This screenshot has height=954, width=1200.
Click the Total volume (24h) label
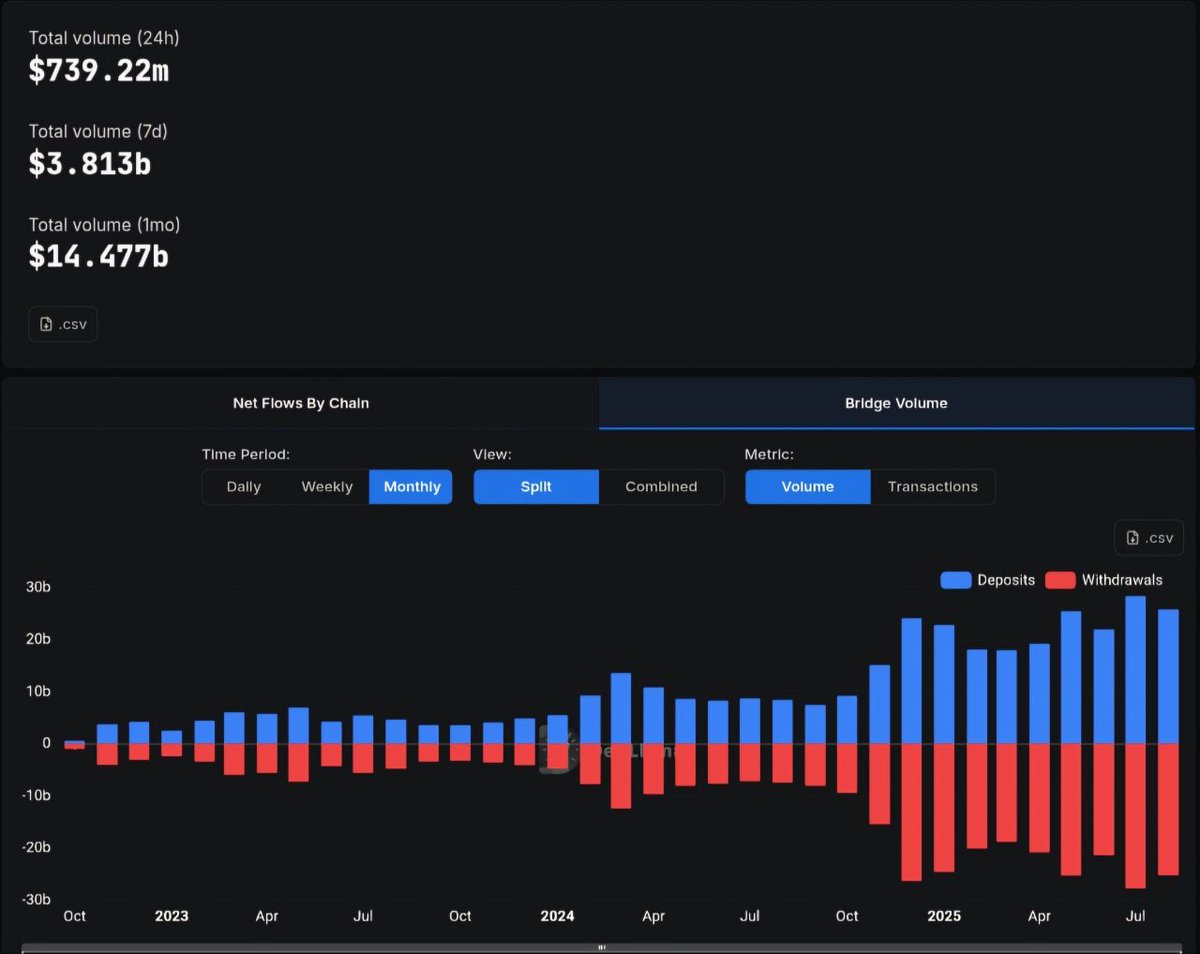pos(104,38)
